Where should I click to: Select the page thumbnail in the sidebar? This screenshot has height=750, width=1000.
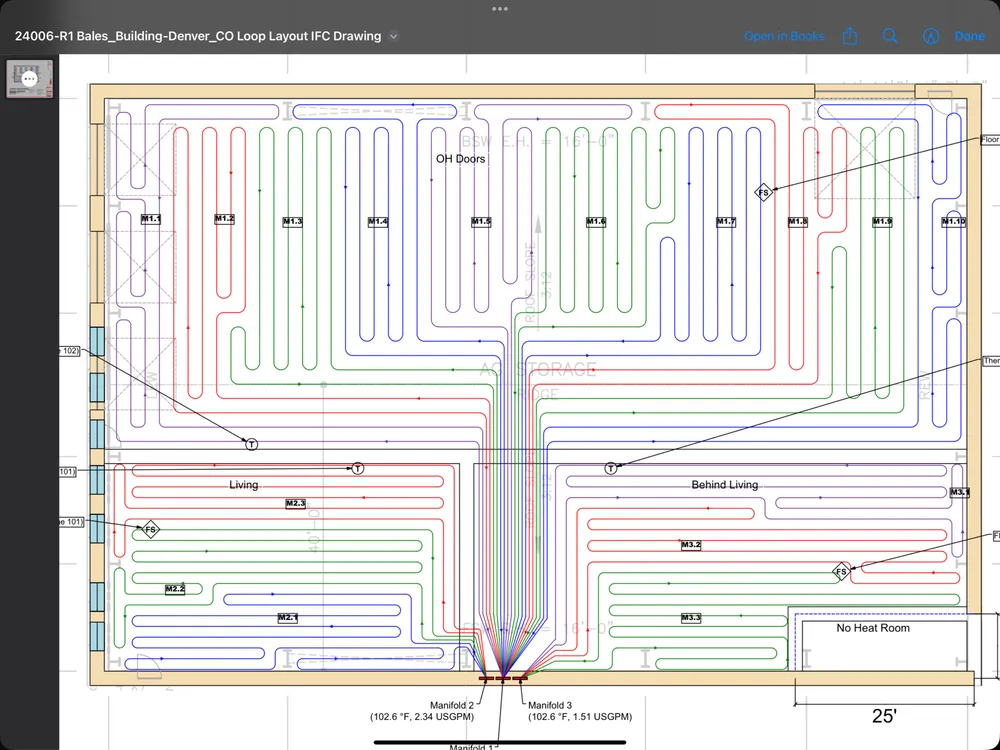click(29, 79)
